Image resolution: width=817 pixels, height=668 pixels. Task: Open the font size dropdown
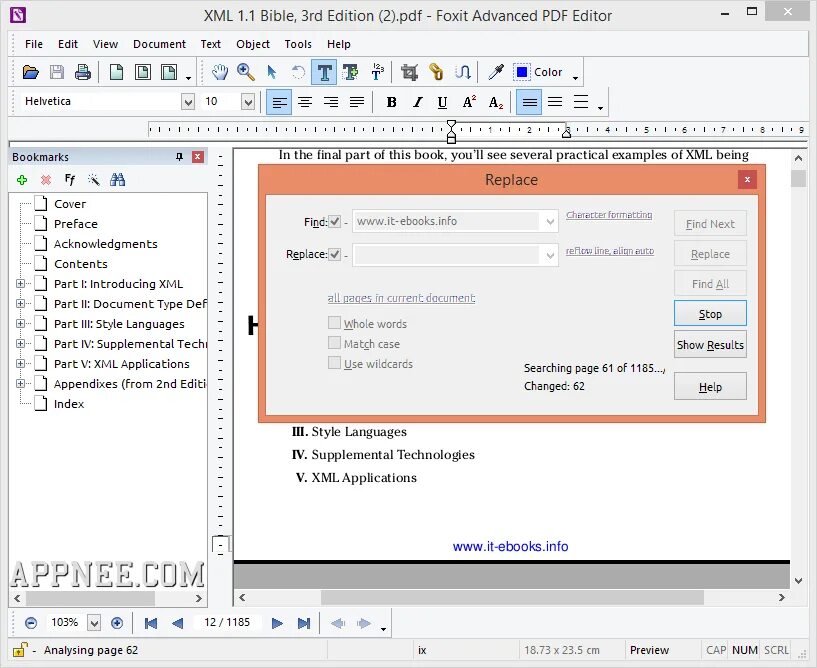248,102
